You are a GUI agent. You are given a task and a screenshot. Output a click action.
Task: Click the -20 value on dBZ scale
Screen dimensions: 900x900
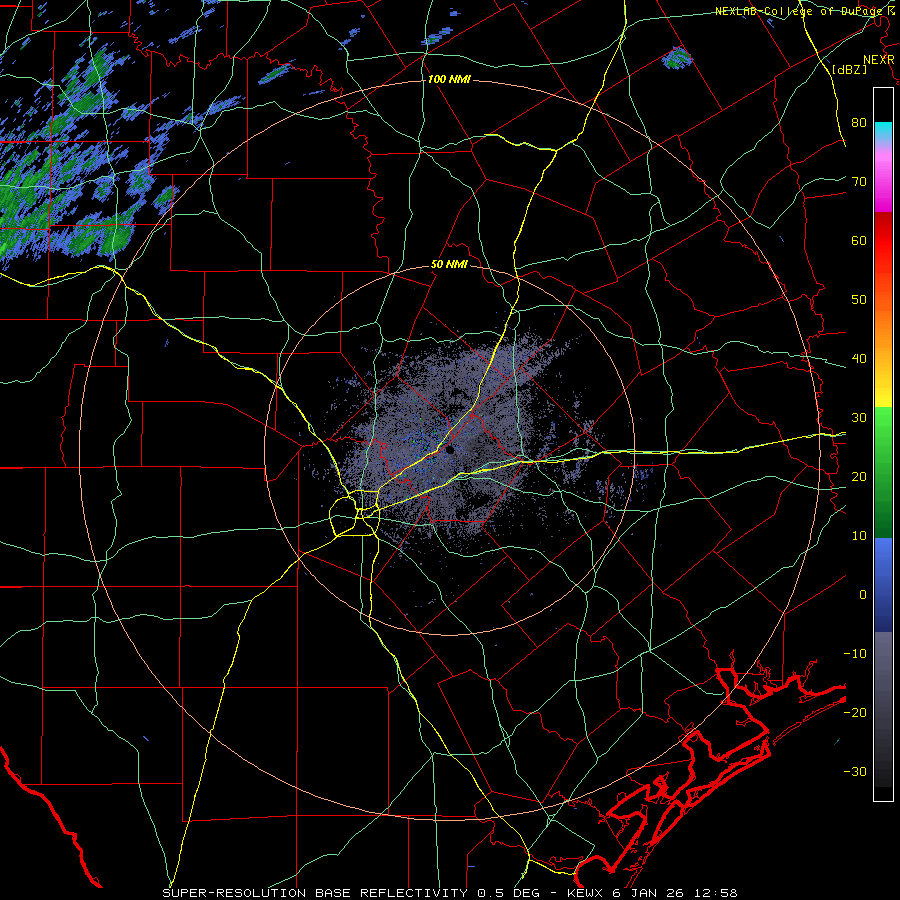click(x=855, y=713)
